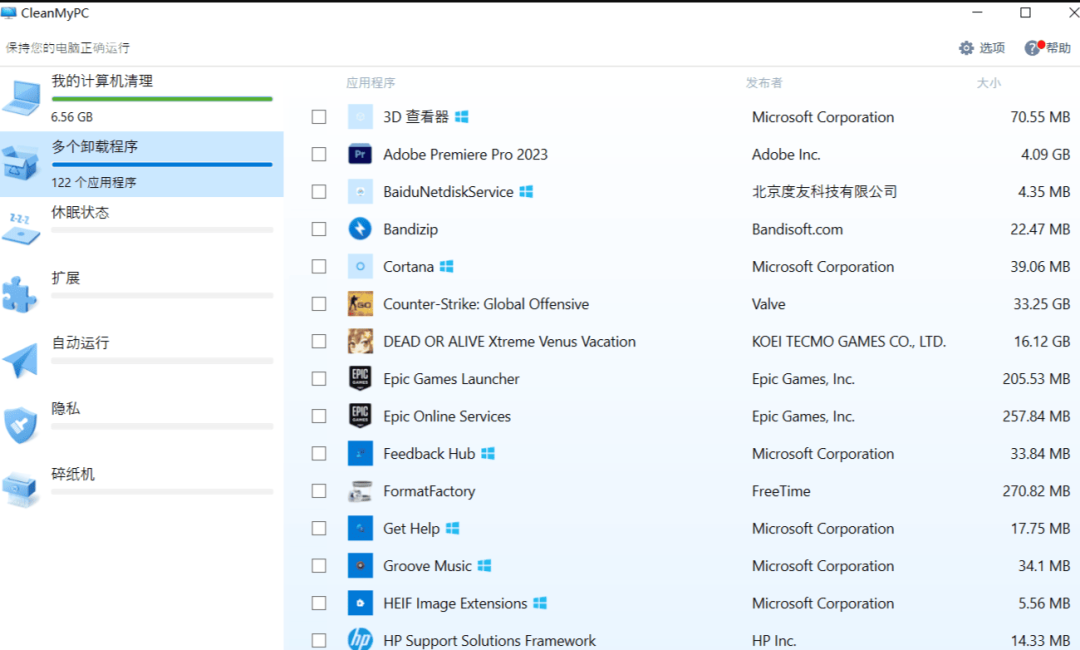Open the 我的计算机清理 laptop icon
Screen dimensions: 1080x650
pos(21,98)
